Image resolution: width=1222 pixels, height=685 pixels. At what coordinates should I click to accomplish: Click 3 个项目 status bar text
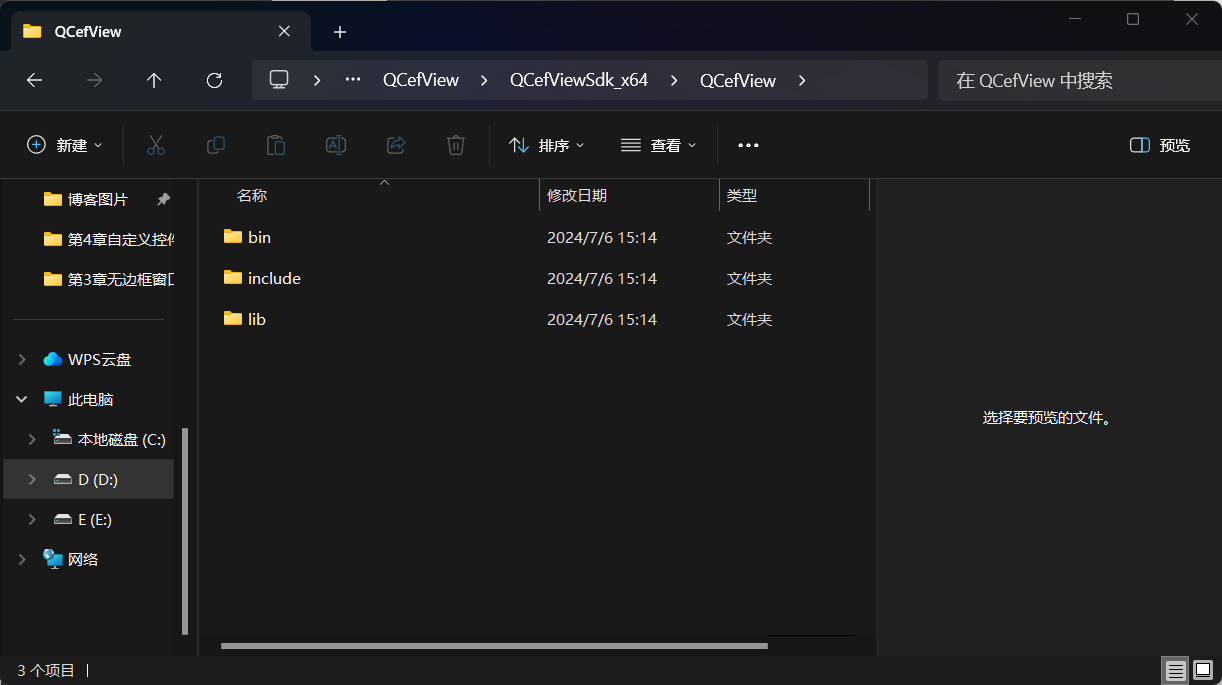(x=46, y=670)
